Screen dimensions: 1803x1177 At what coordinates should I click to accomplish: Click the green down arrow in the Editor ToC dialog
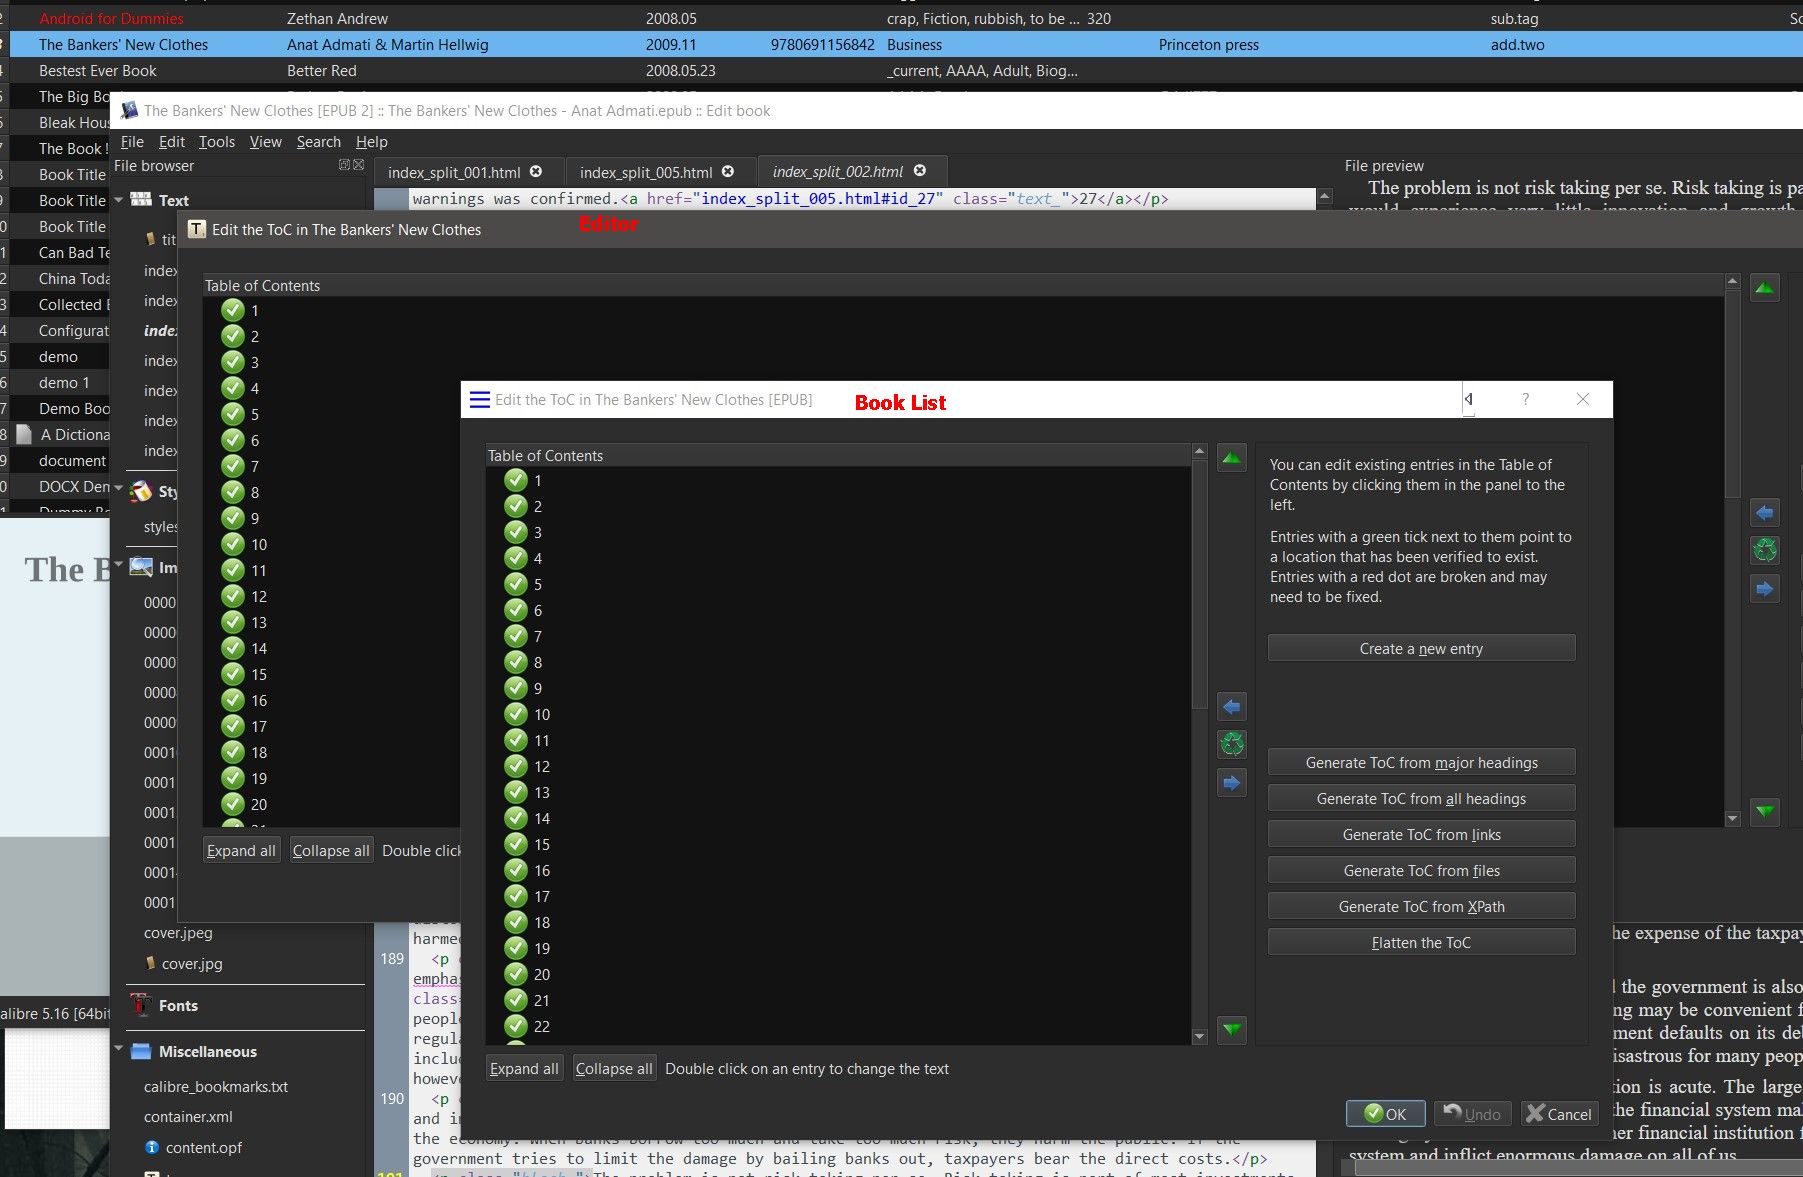click(1765, 811)
